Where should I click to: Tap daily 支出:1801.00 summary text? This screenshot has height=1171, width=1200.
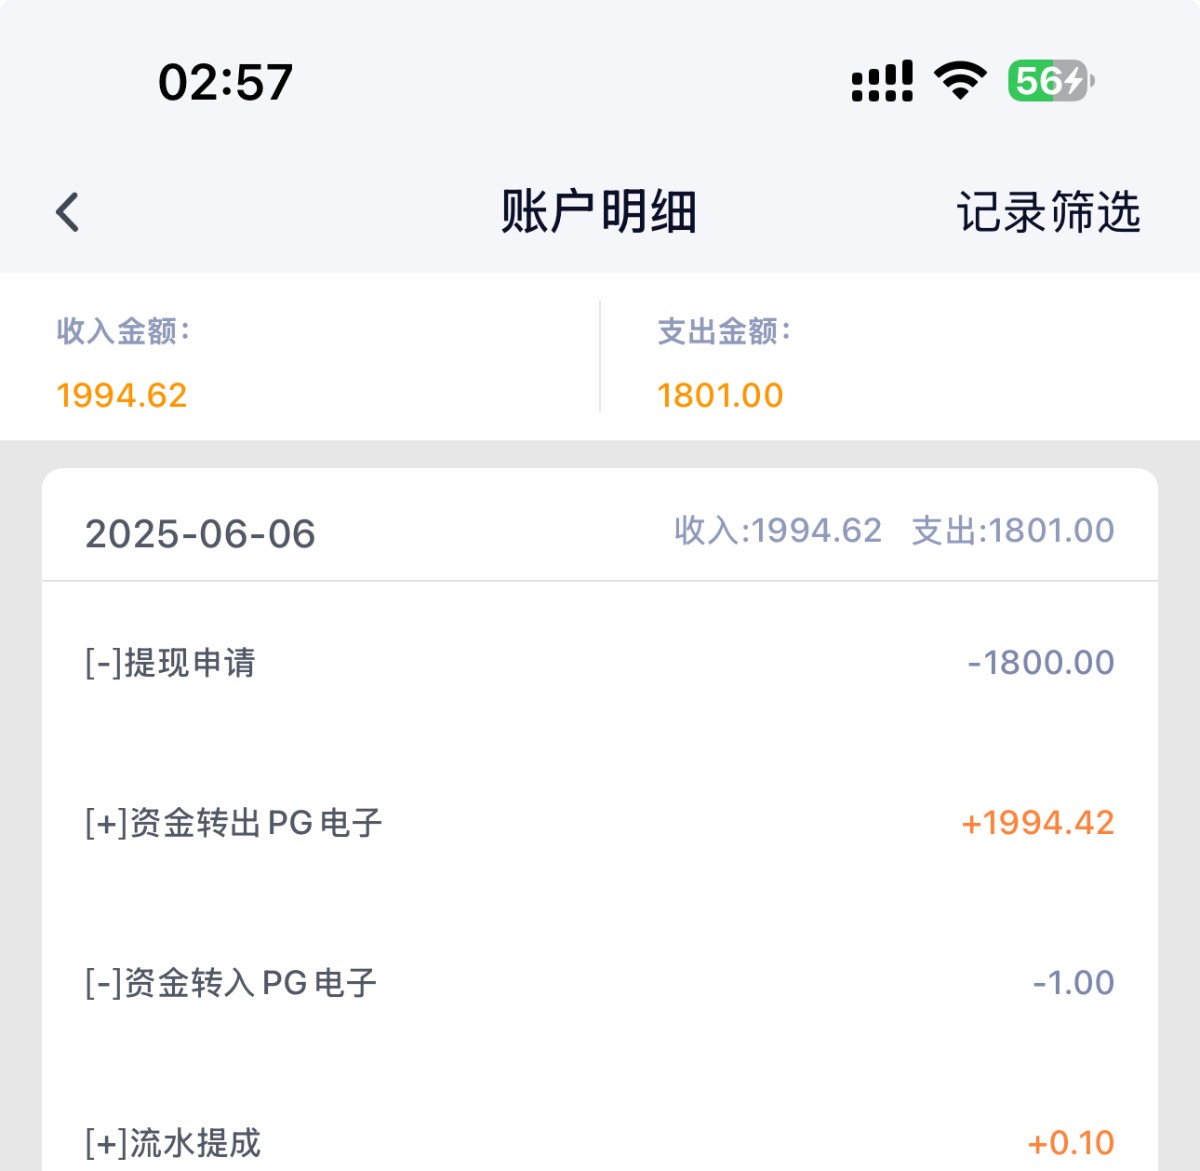point(1013,530)
